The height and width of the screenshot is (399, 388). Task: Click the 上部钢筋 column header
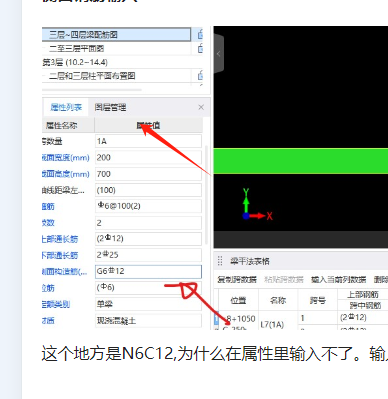coord(363,294)
